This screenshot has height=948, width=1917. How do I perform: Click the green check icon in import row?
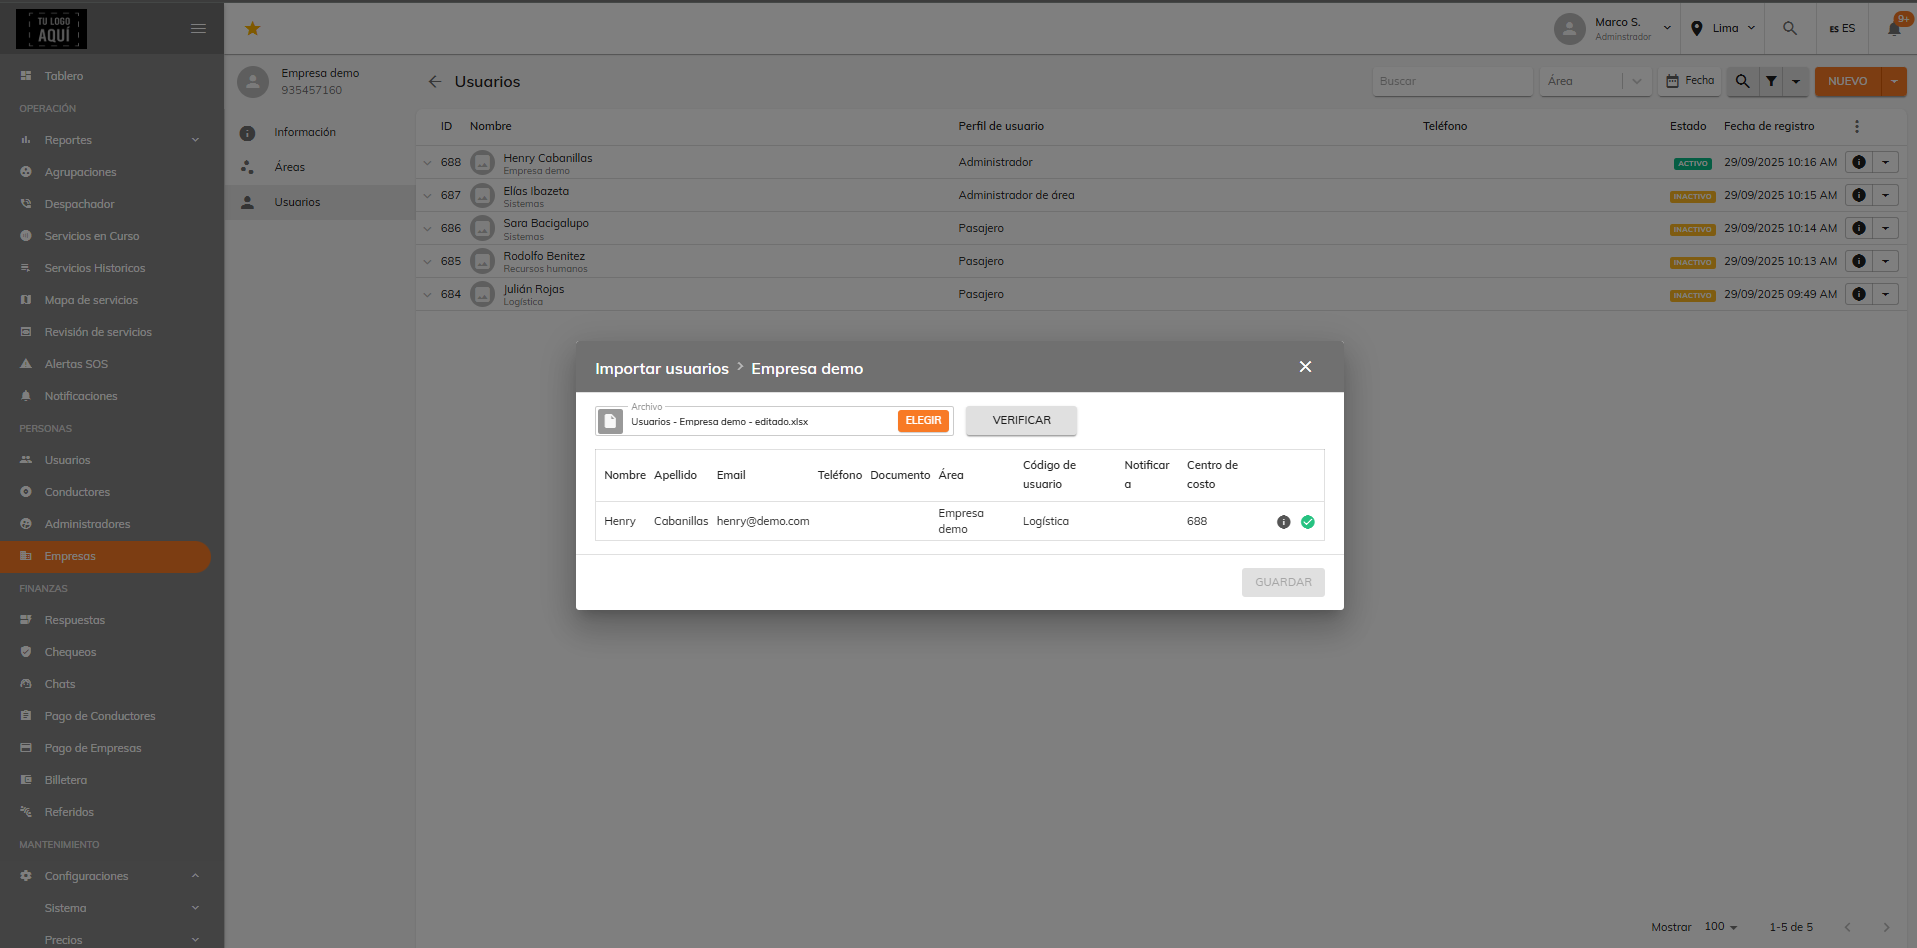1308,522
